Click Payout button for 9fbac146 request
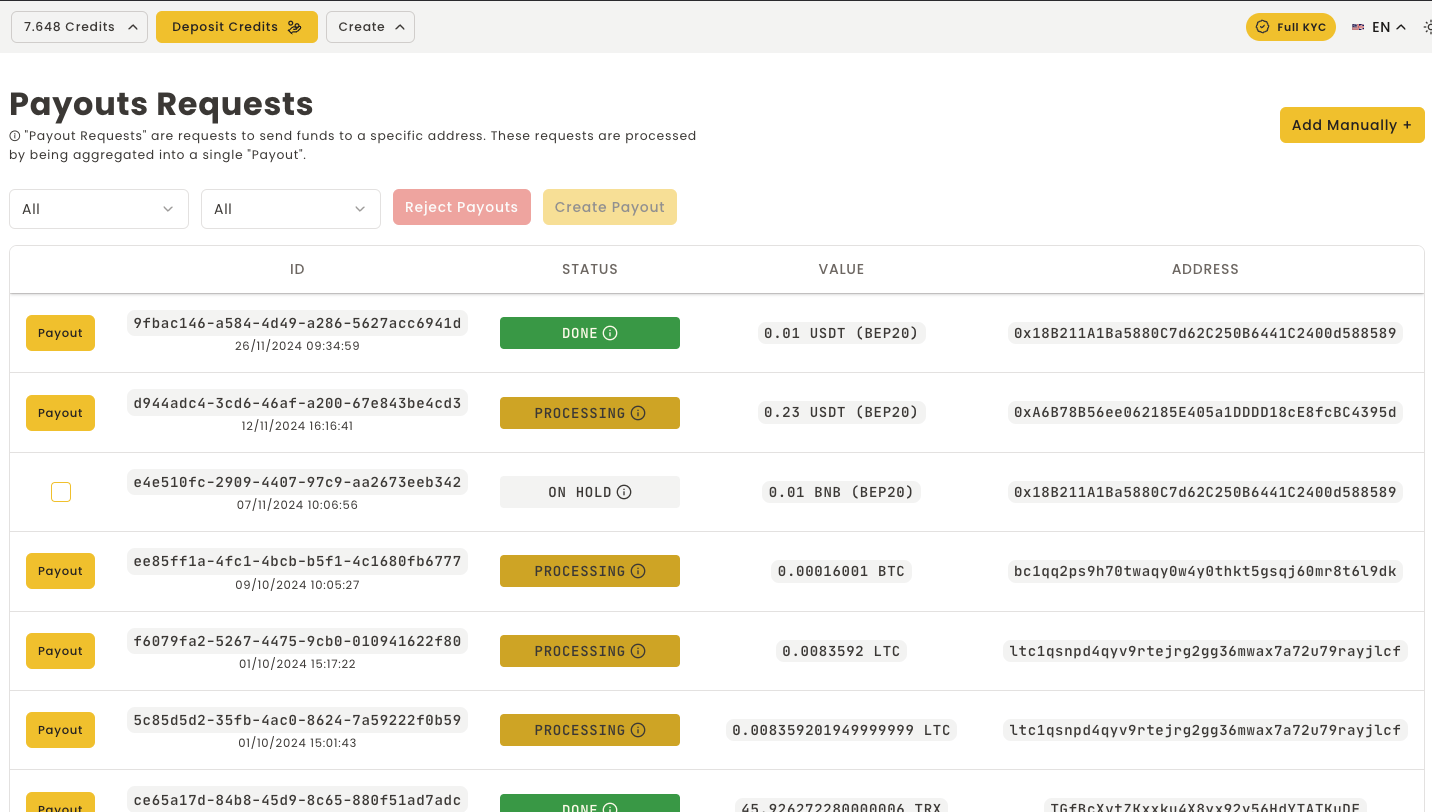Screen dimensions: 1432x812 click(60, 333)
